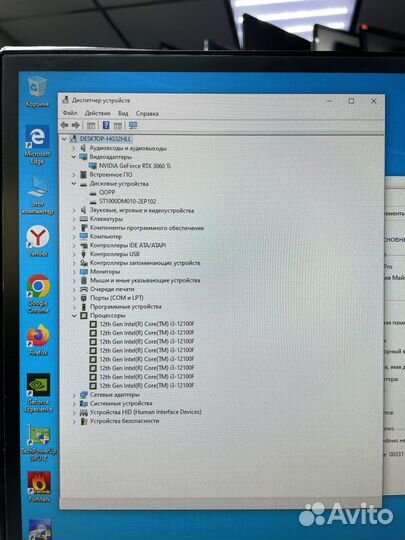Select Компоненты программного обеспечения row
The height and width of the screenshot is (540, 405).
coord(147,228)
